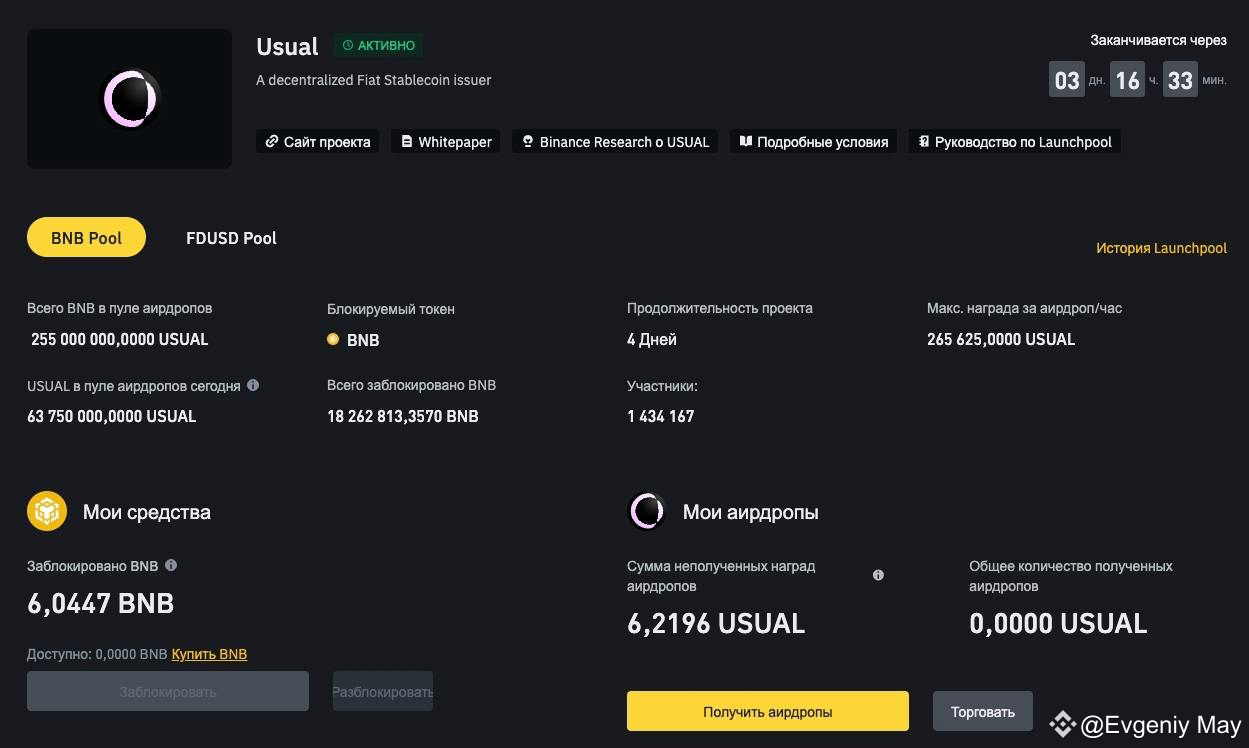Click the chain link icon beside Сайт проекта
This screenshot has height=748, width=1249.
click(x=271, y=141)
